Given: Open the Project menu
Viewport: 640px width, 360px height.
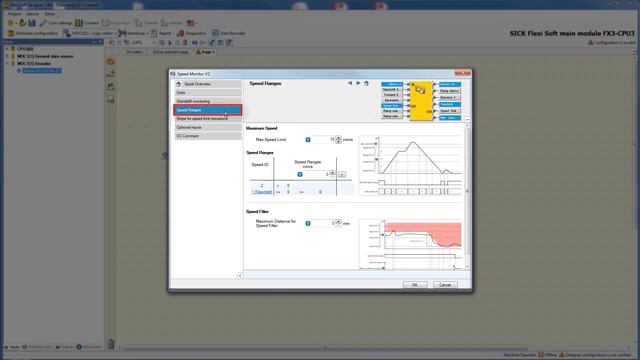Looking at the screenshot, I should click(15, 13).
